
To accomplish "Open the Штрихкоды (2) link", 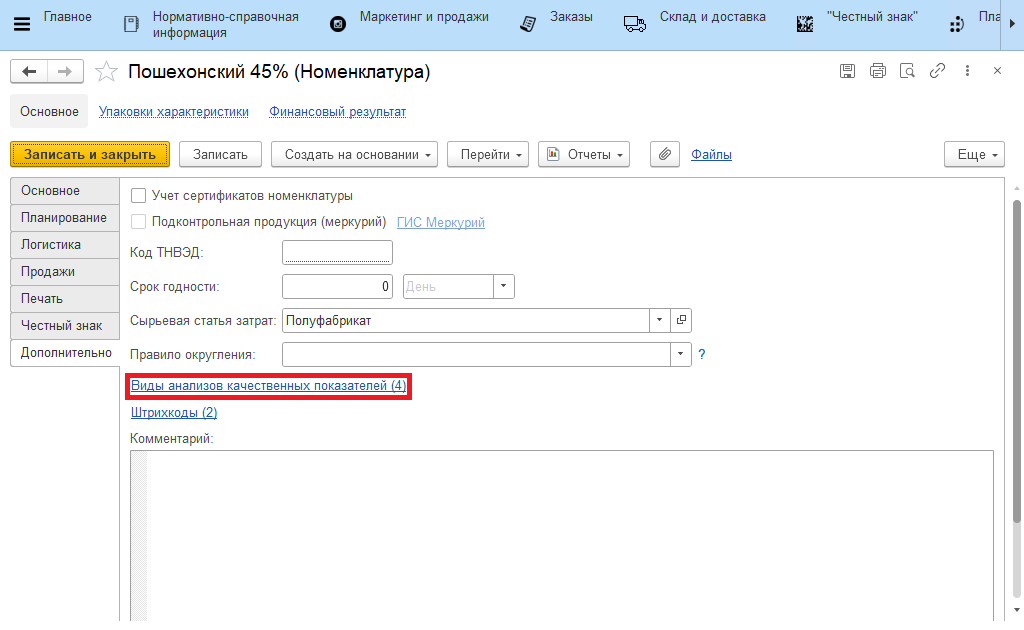I will coord(174,412).
